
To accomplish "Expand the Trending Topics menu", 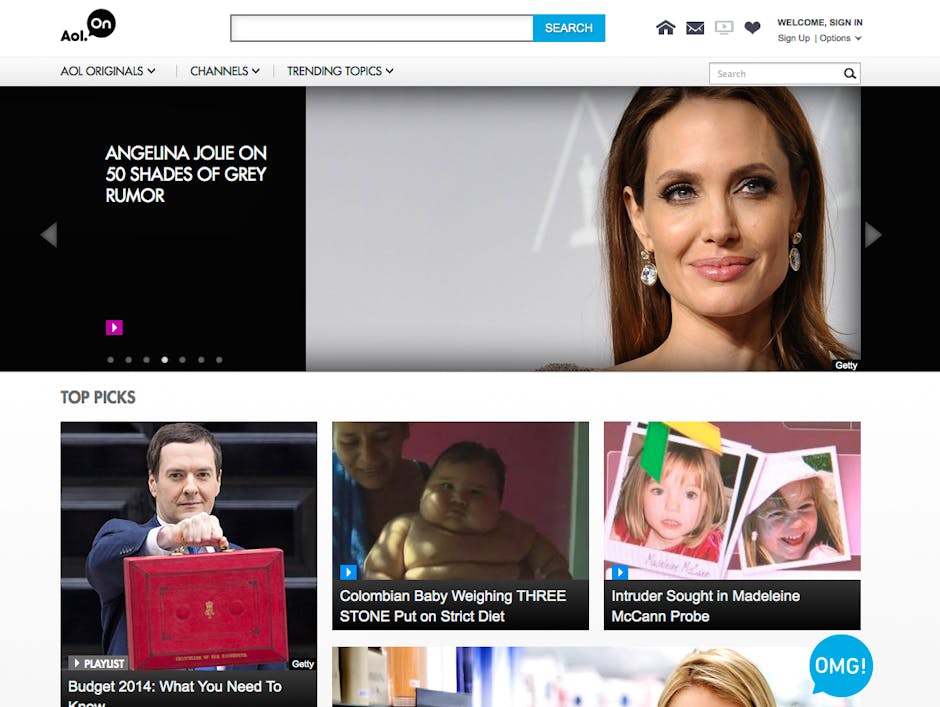I will coord(340,71).
